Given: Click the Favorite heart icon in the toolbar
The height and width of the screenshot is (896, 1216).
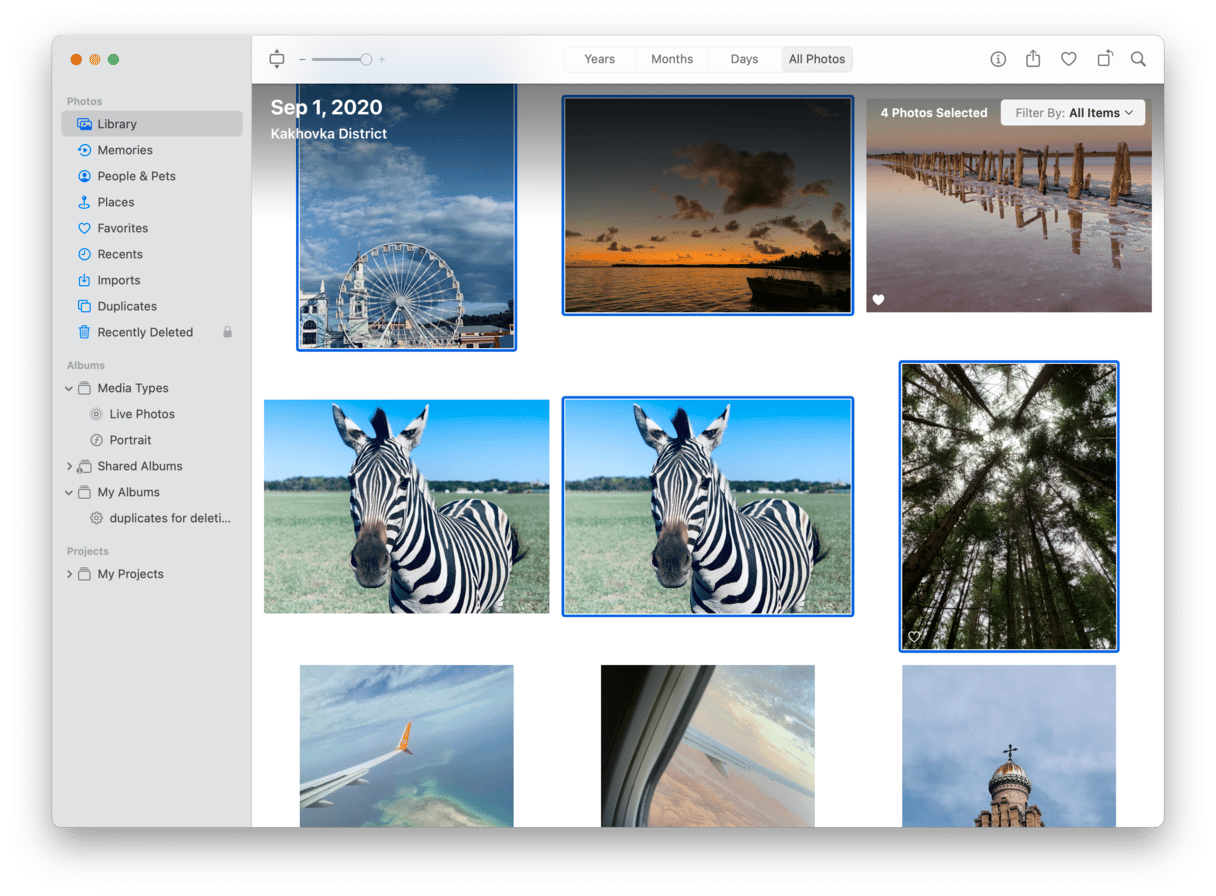Looking at the screenshot, I should (x=1068, y=59).
